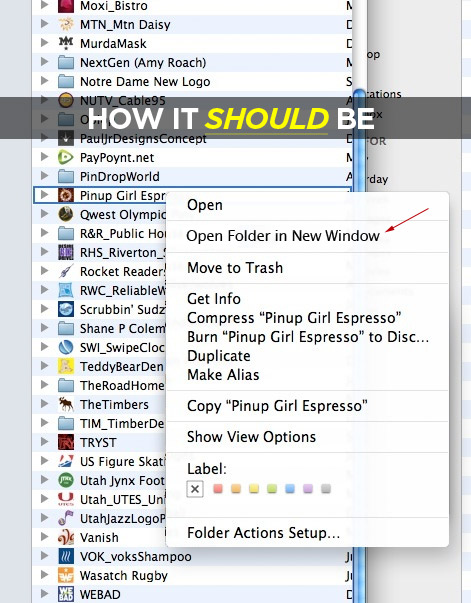Expand the TRYST folder triangle
471x603 pixels.
45,442
